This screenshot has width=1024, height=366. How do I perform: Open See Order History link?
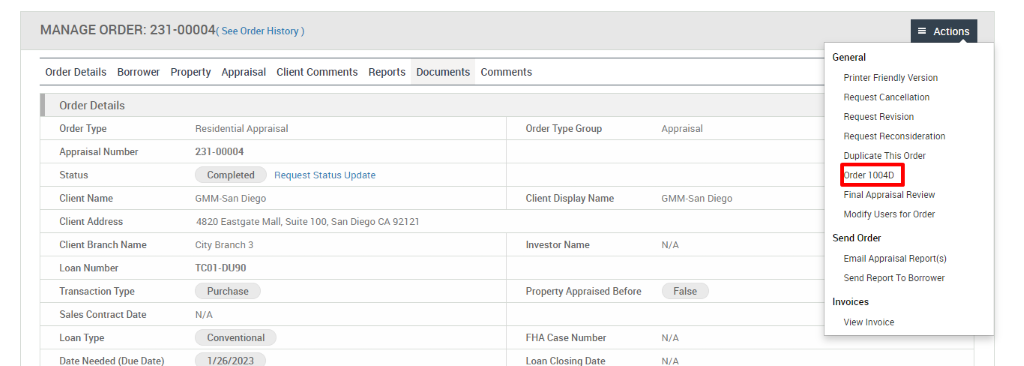pyautogui.click(x=260, y=31)
